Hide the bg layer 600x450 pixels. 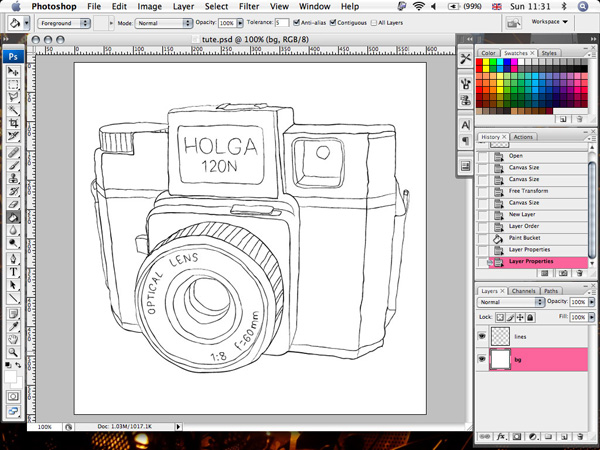click(482, 359)
